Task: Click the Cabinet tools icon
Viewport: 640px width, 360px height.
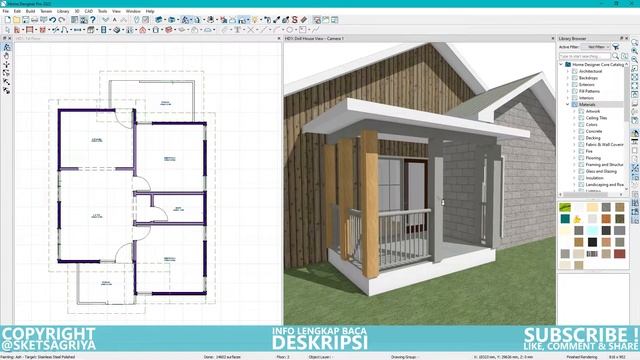Action: [x=91, y=30]
